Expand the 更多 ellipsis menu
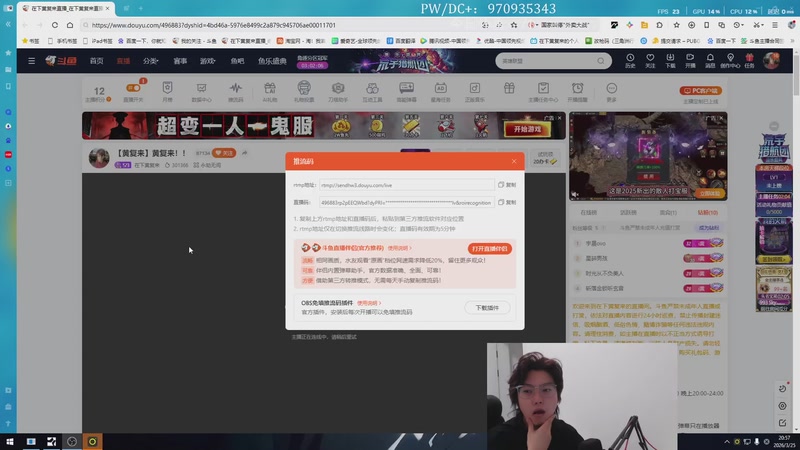This screenshot has width=800, height=450. tap(611, 91)
